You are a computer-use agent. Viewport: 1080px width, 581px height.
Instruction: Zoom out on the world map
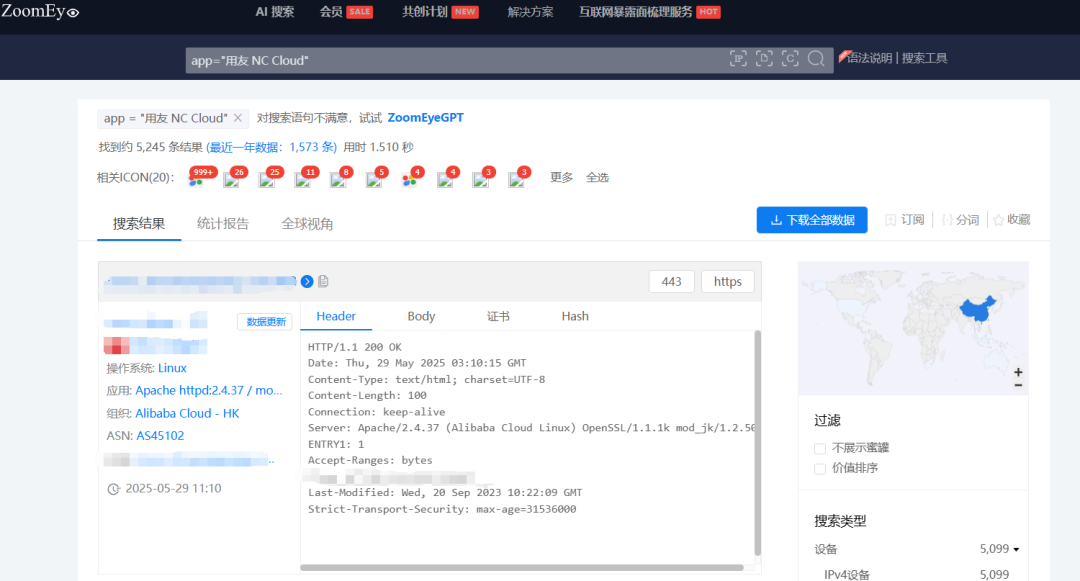click(x=1018, y=385)
